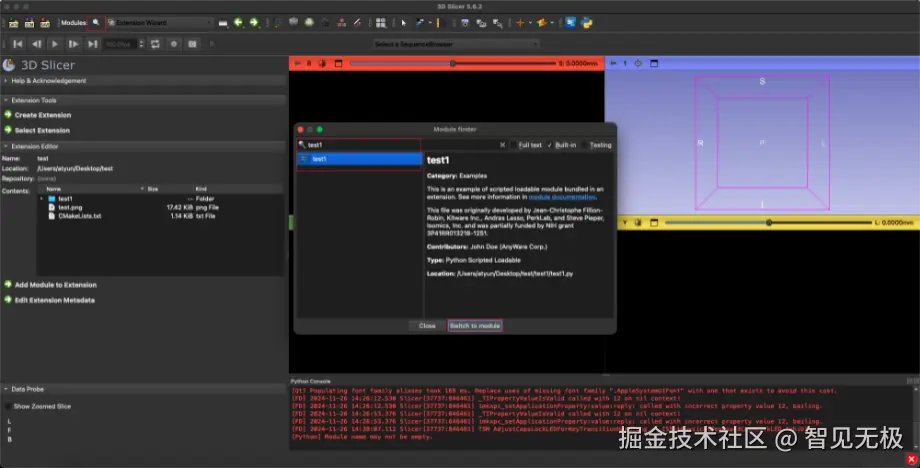Image resolution: width=920 pixels, height=468 pixels.
Task: Collapse Extension Editor section
Action: tap(143, 146)
